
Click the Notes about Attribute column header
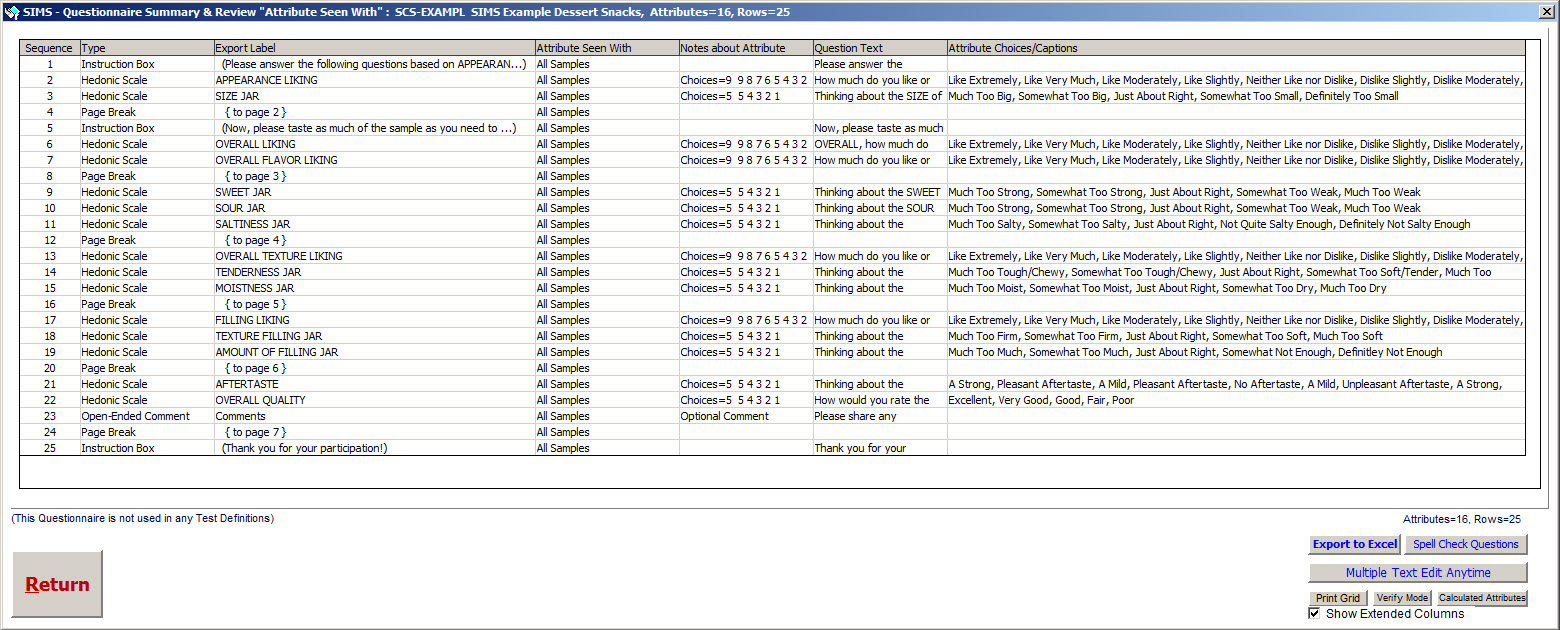point(745,48)
